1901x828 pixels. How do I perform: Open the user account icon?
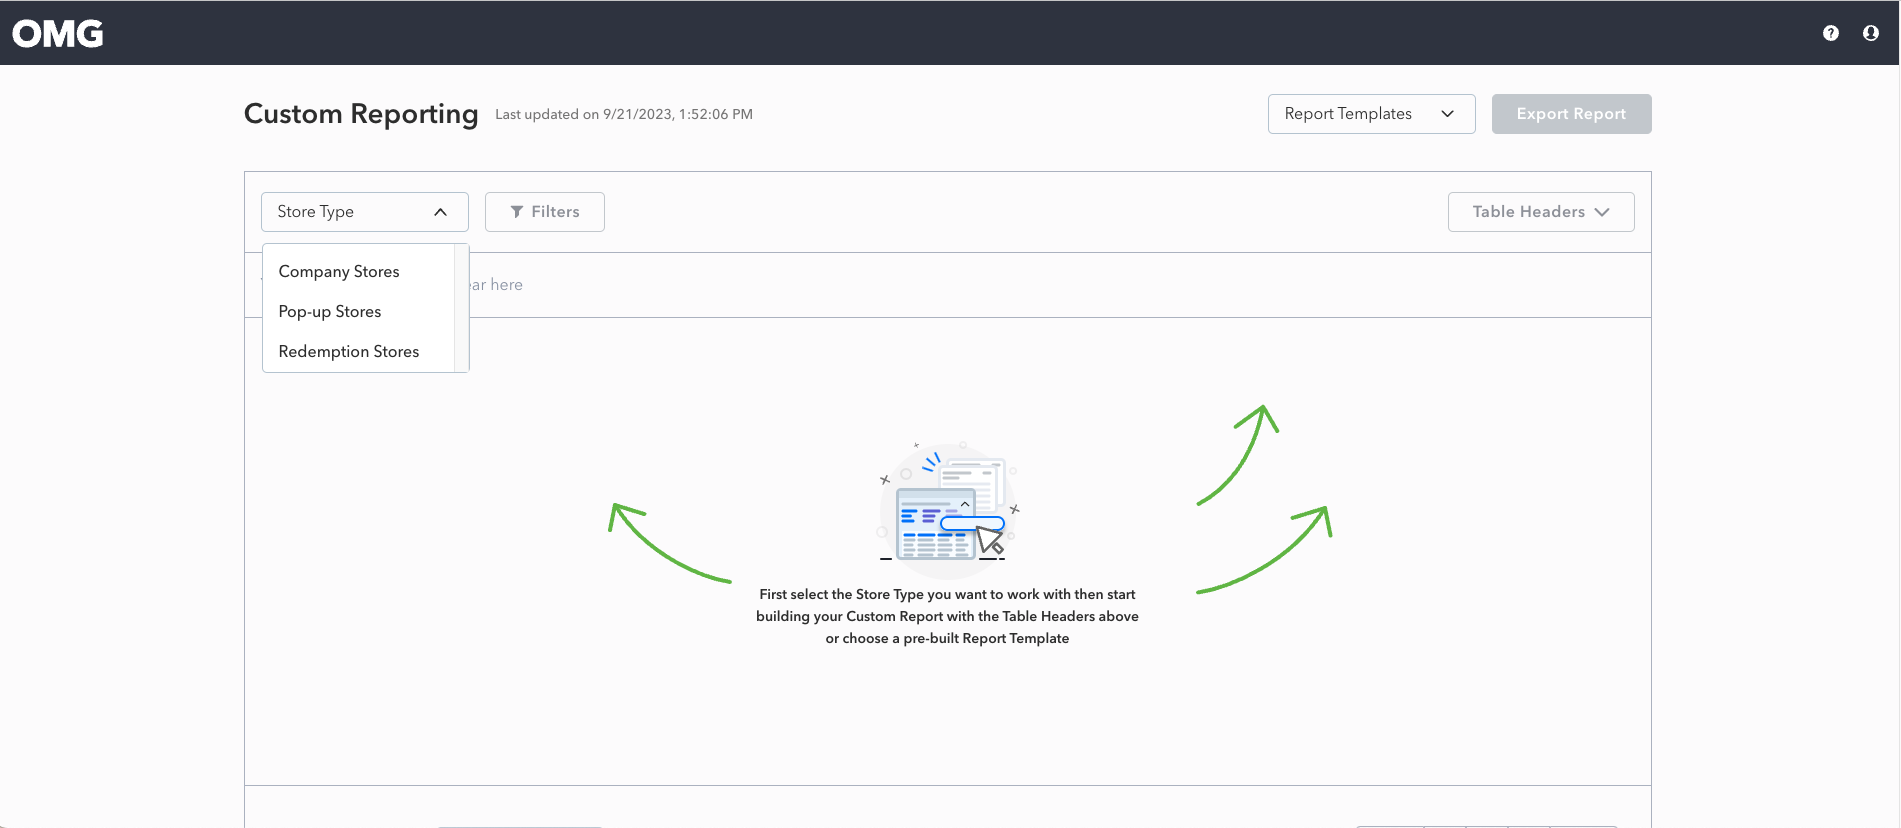[1871, 33]
